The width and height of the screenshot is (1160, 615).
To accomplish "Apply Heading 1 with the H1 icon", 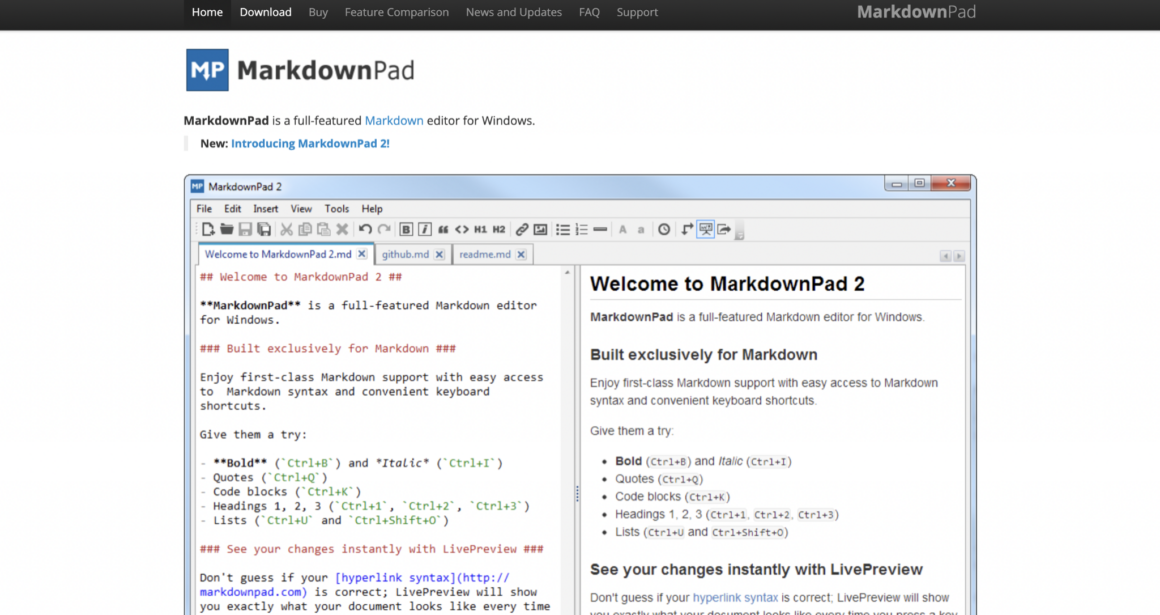I will click(481, 229).
